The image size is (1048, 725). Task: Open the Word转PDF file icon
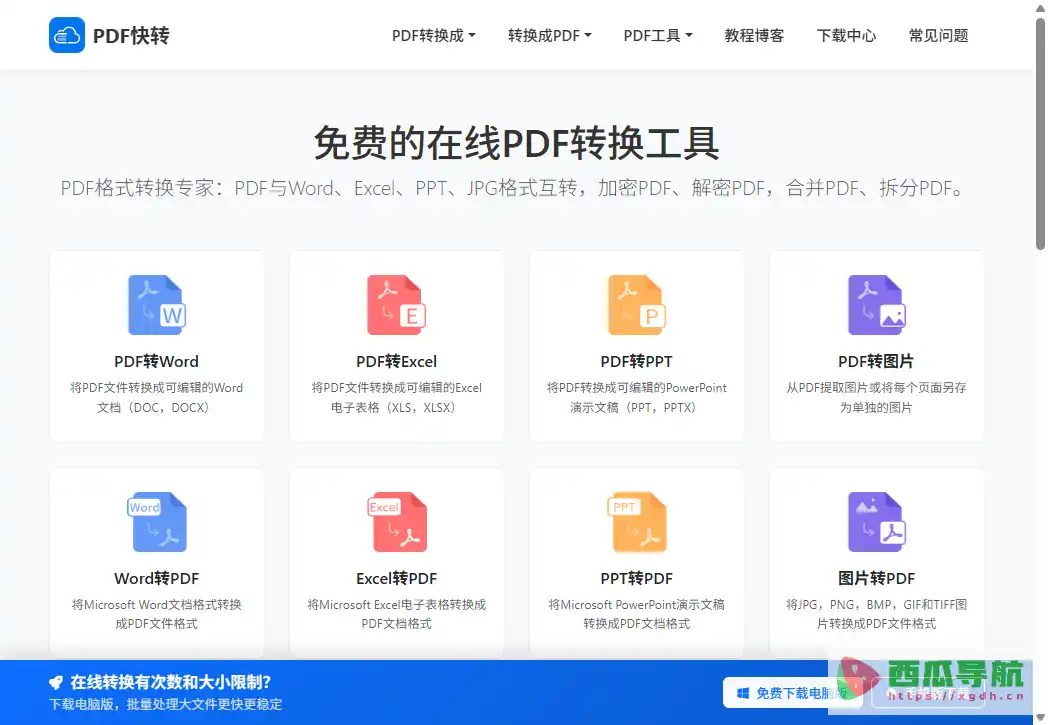[157, 522]
